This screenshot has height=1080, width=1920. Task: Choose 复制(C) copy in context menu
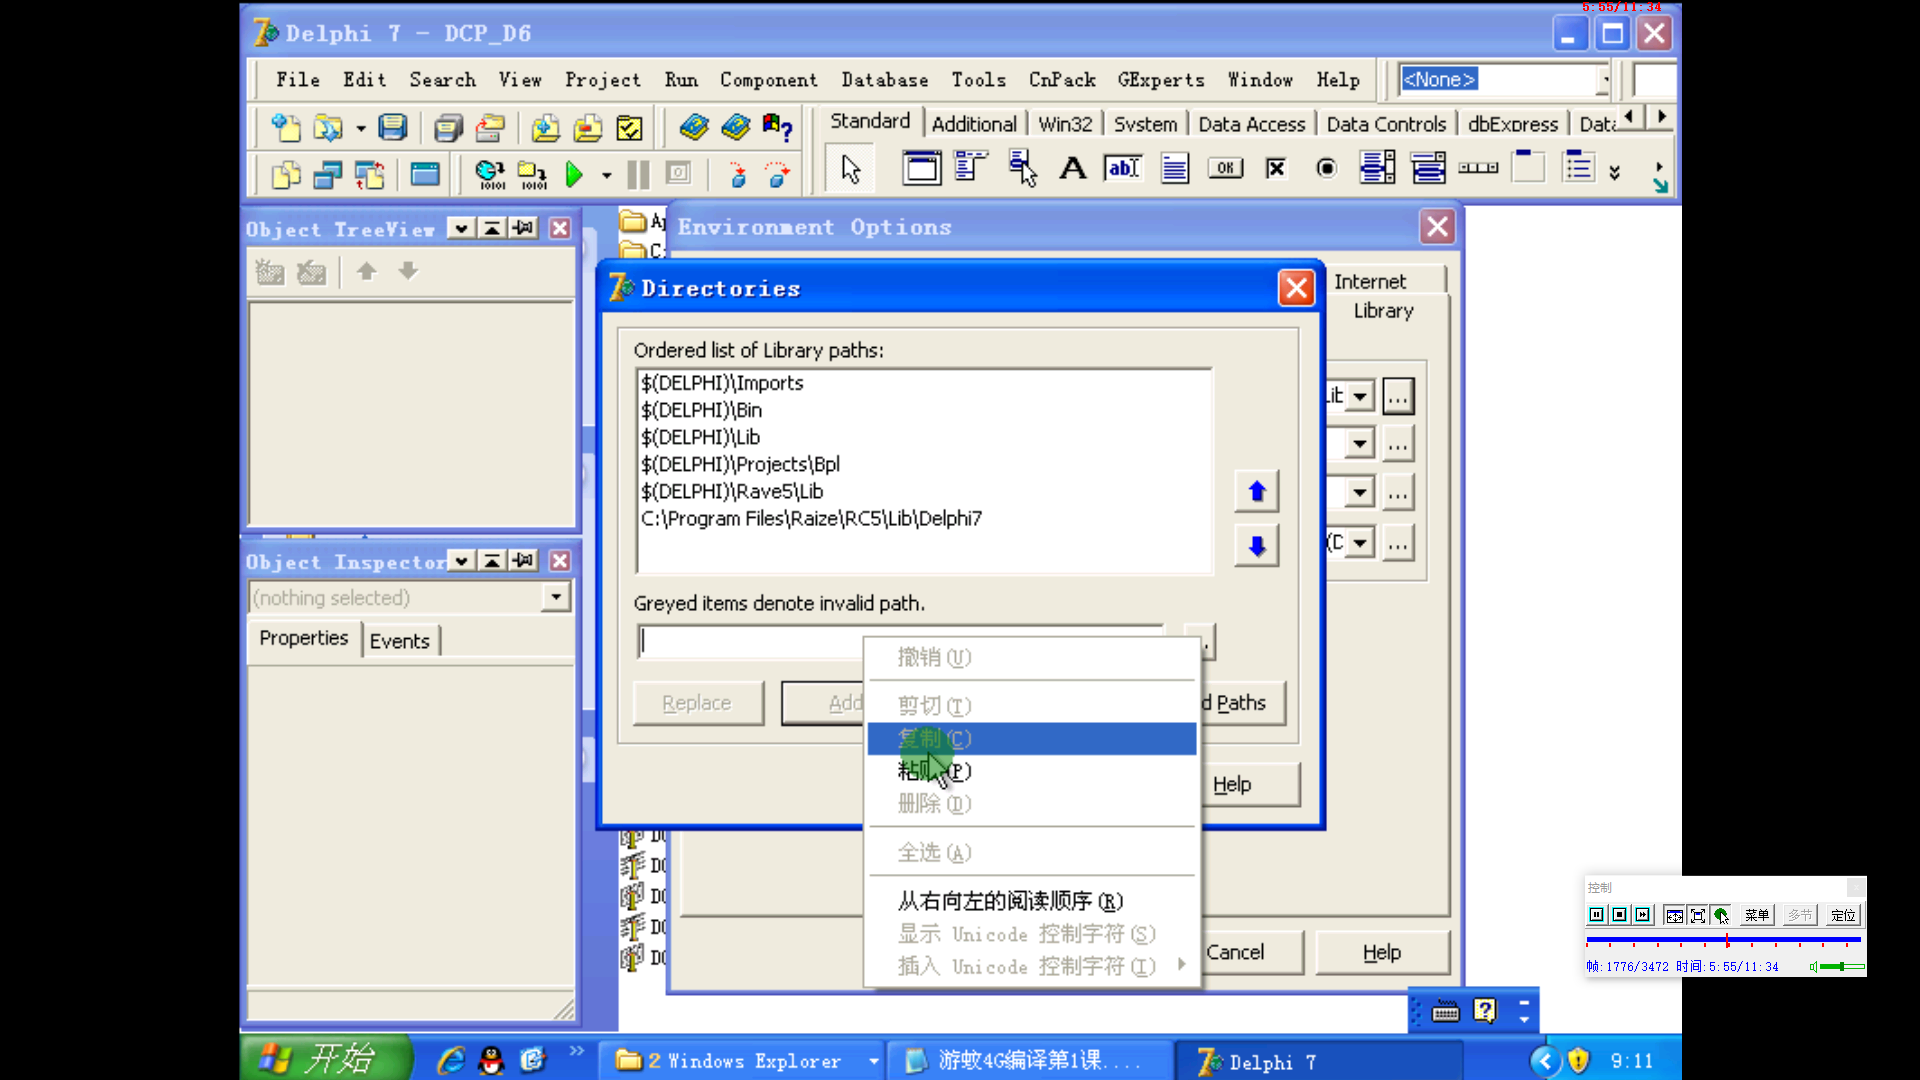click(1032, 739)
